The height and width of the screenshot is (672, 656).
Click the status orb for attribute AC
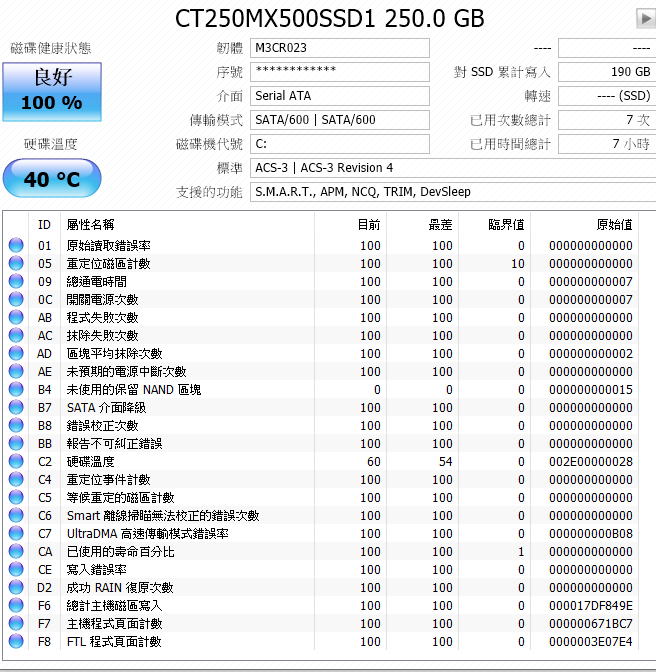click(x=16, y=335)
